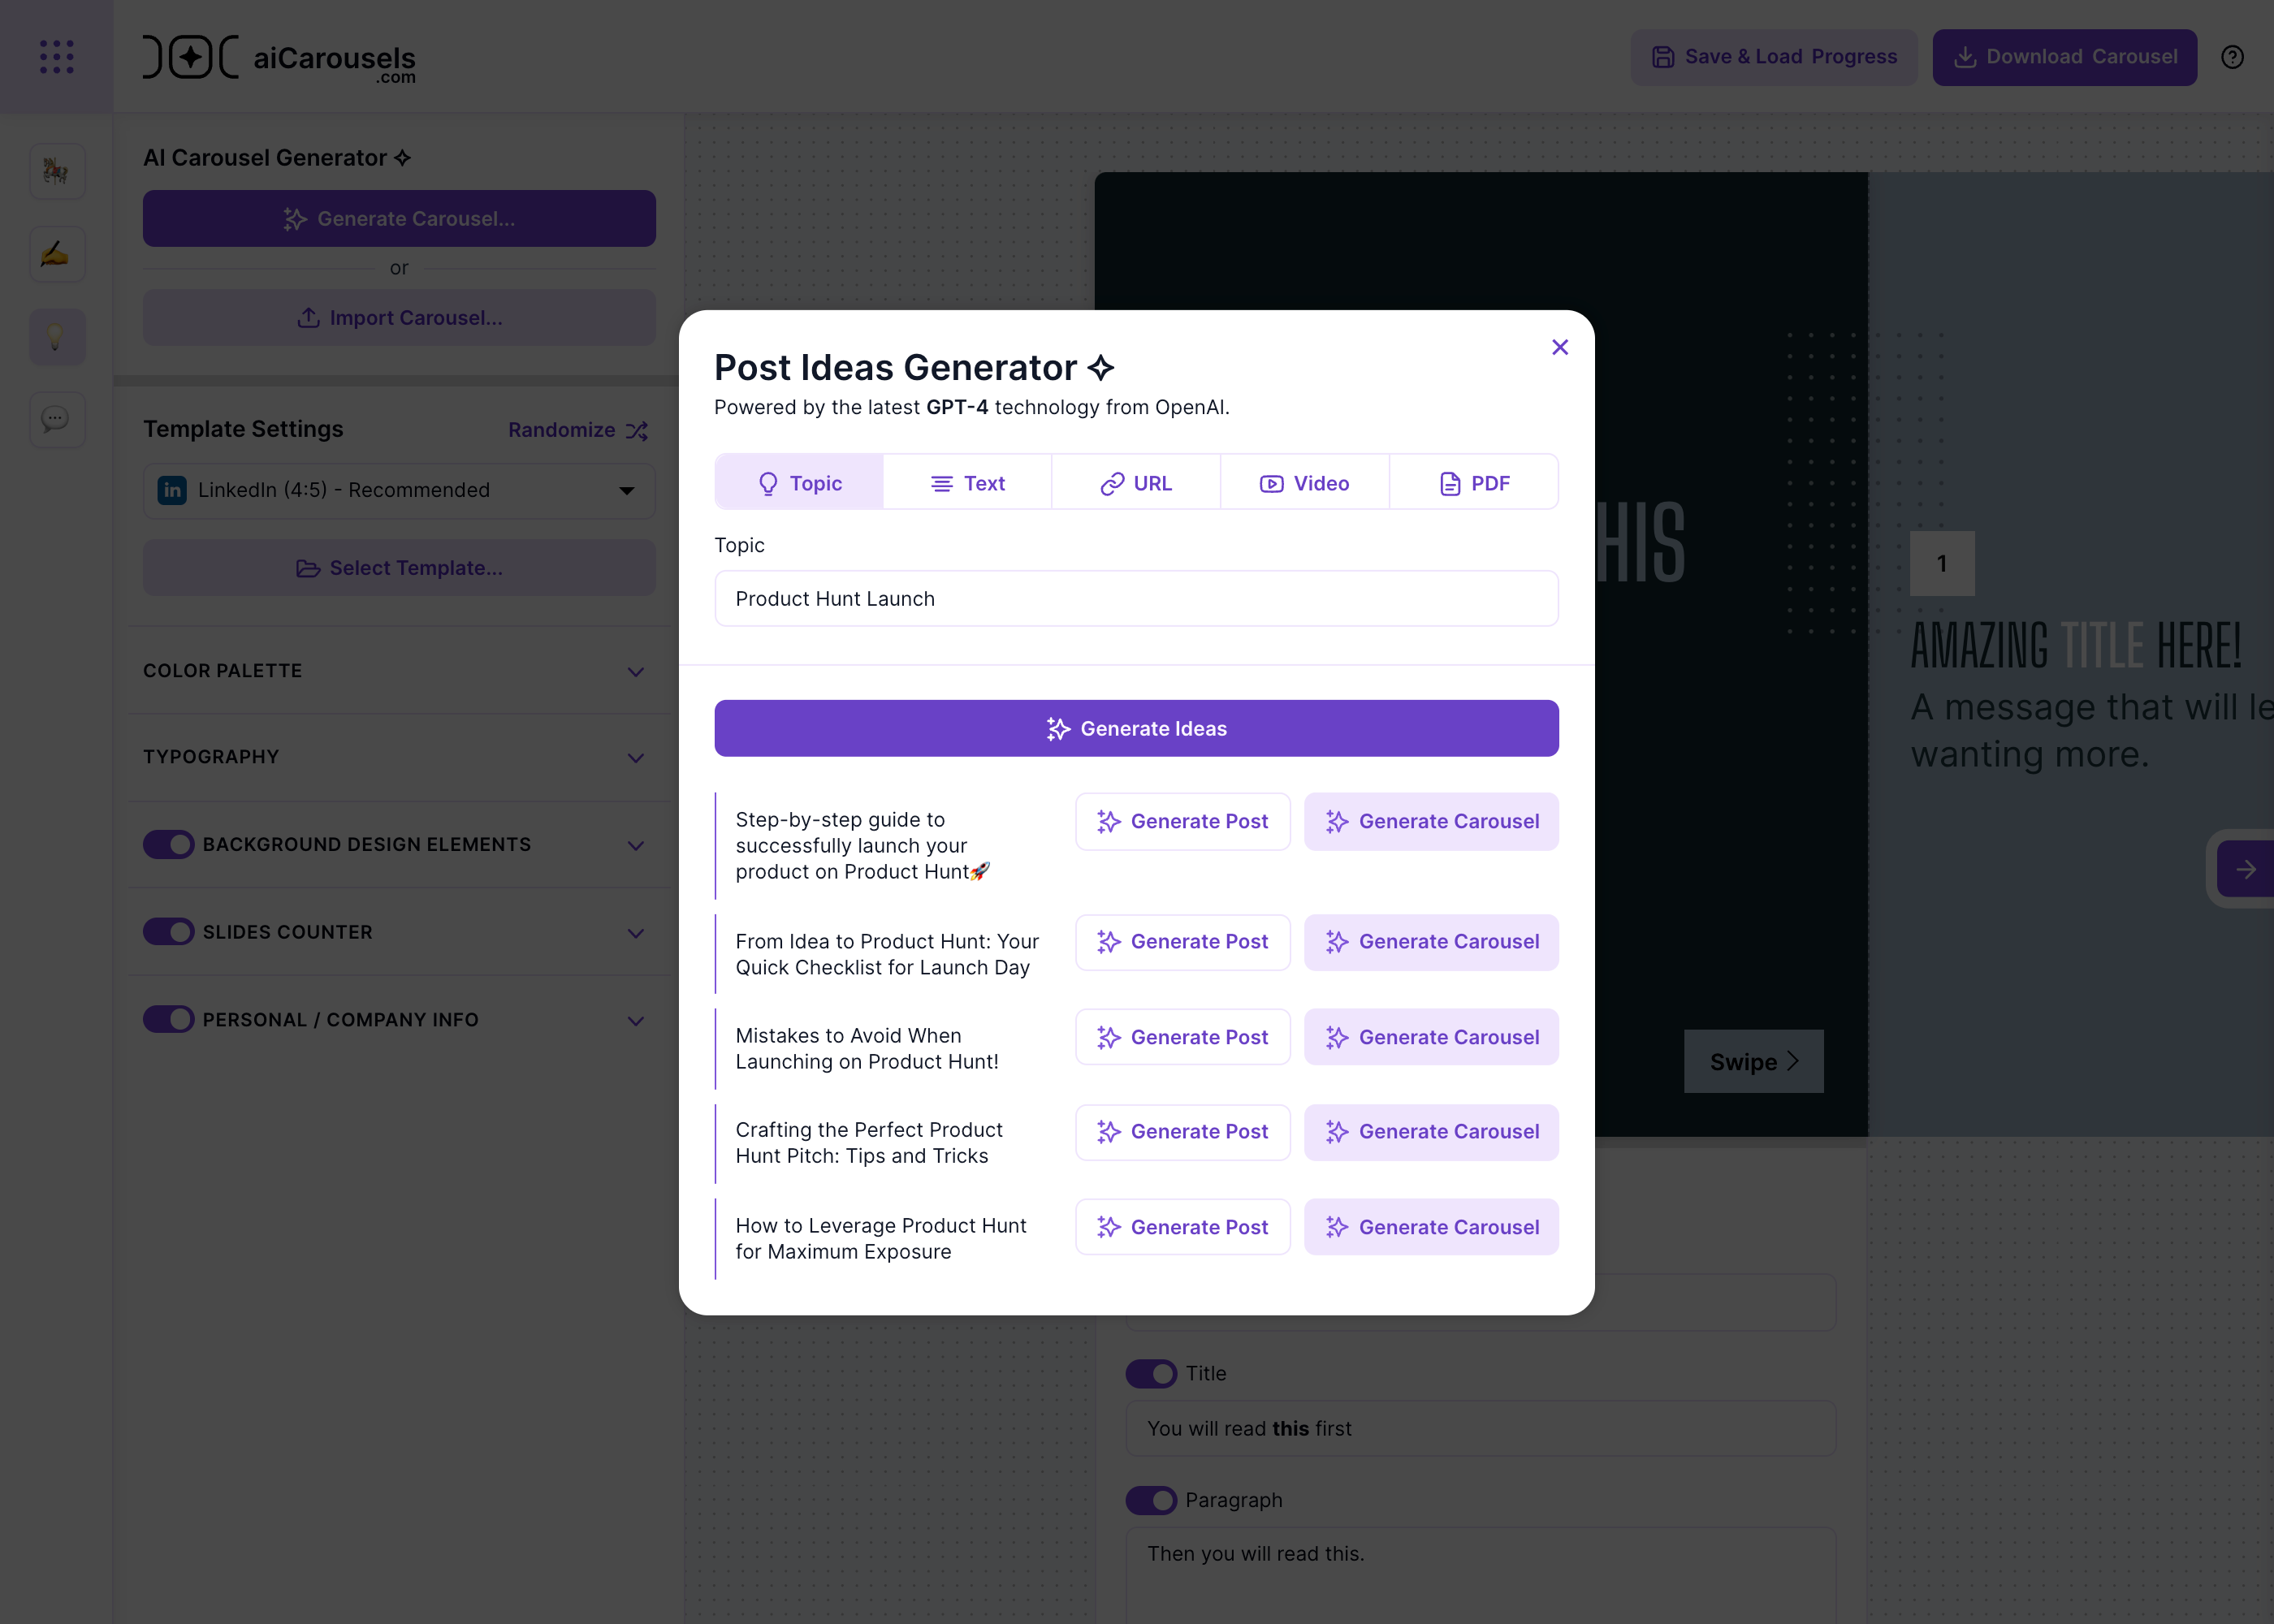The width and height of the screenshot is (2274, 1624).
Task: Generate Carousel for Step-by-step guide idea
Action: (1431, 821)
